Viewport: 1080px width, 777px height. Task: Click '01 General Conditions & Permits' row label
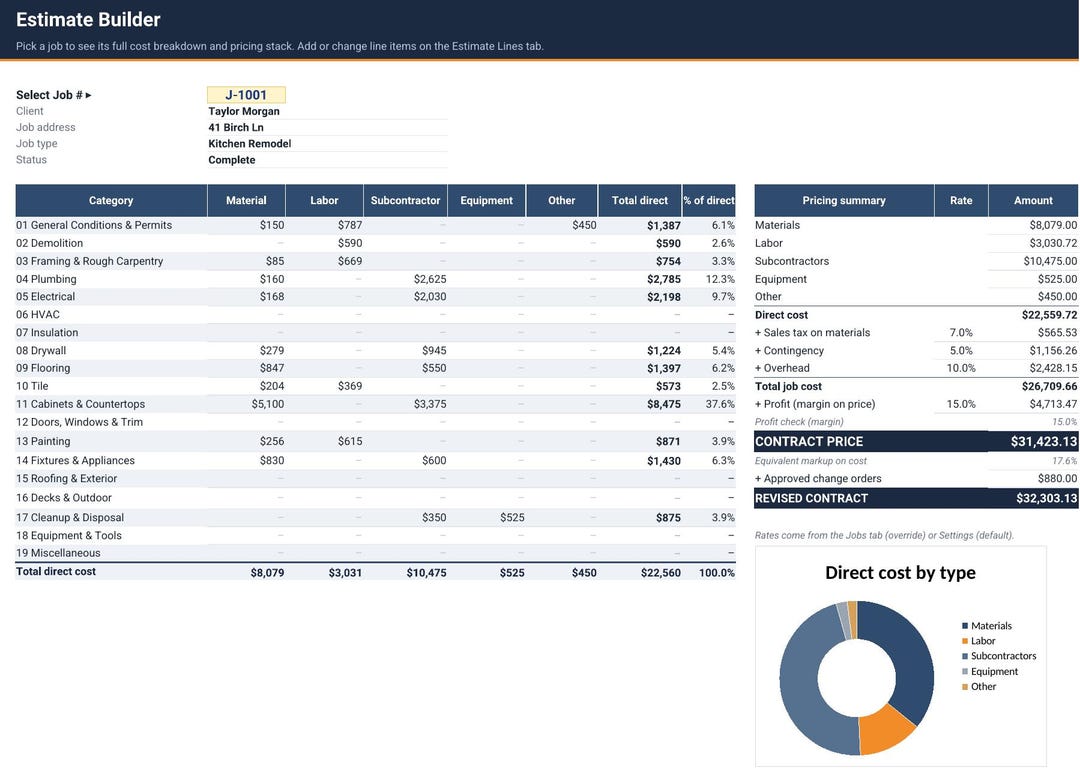(94, 225)
